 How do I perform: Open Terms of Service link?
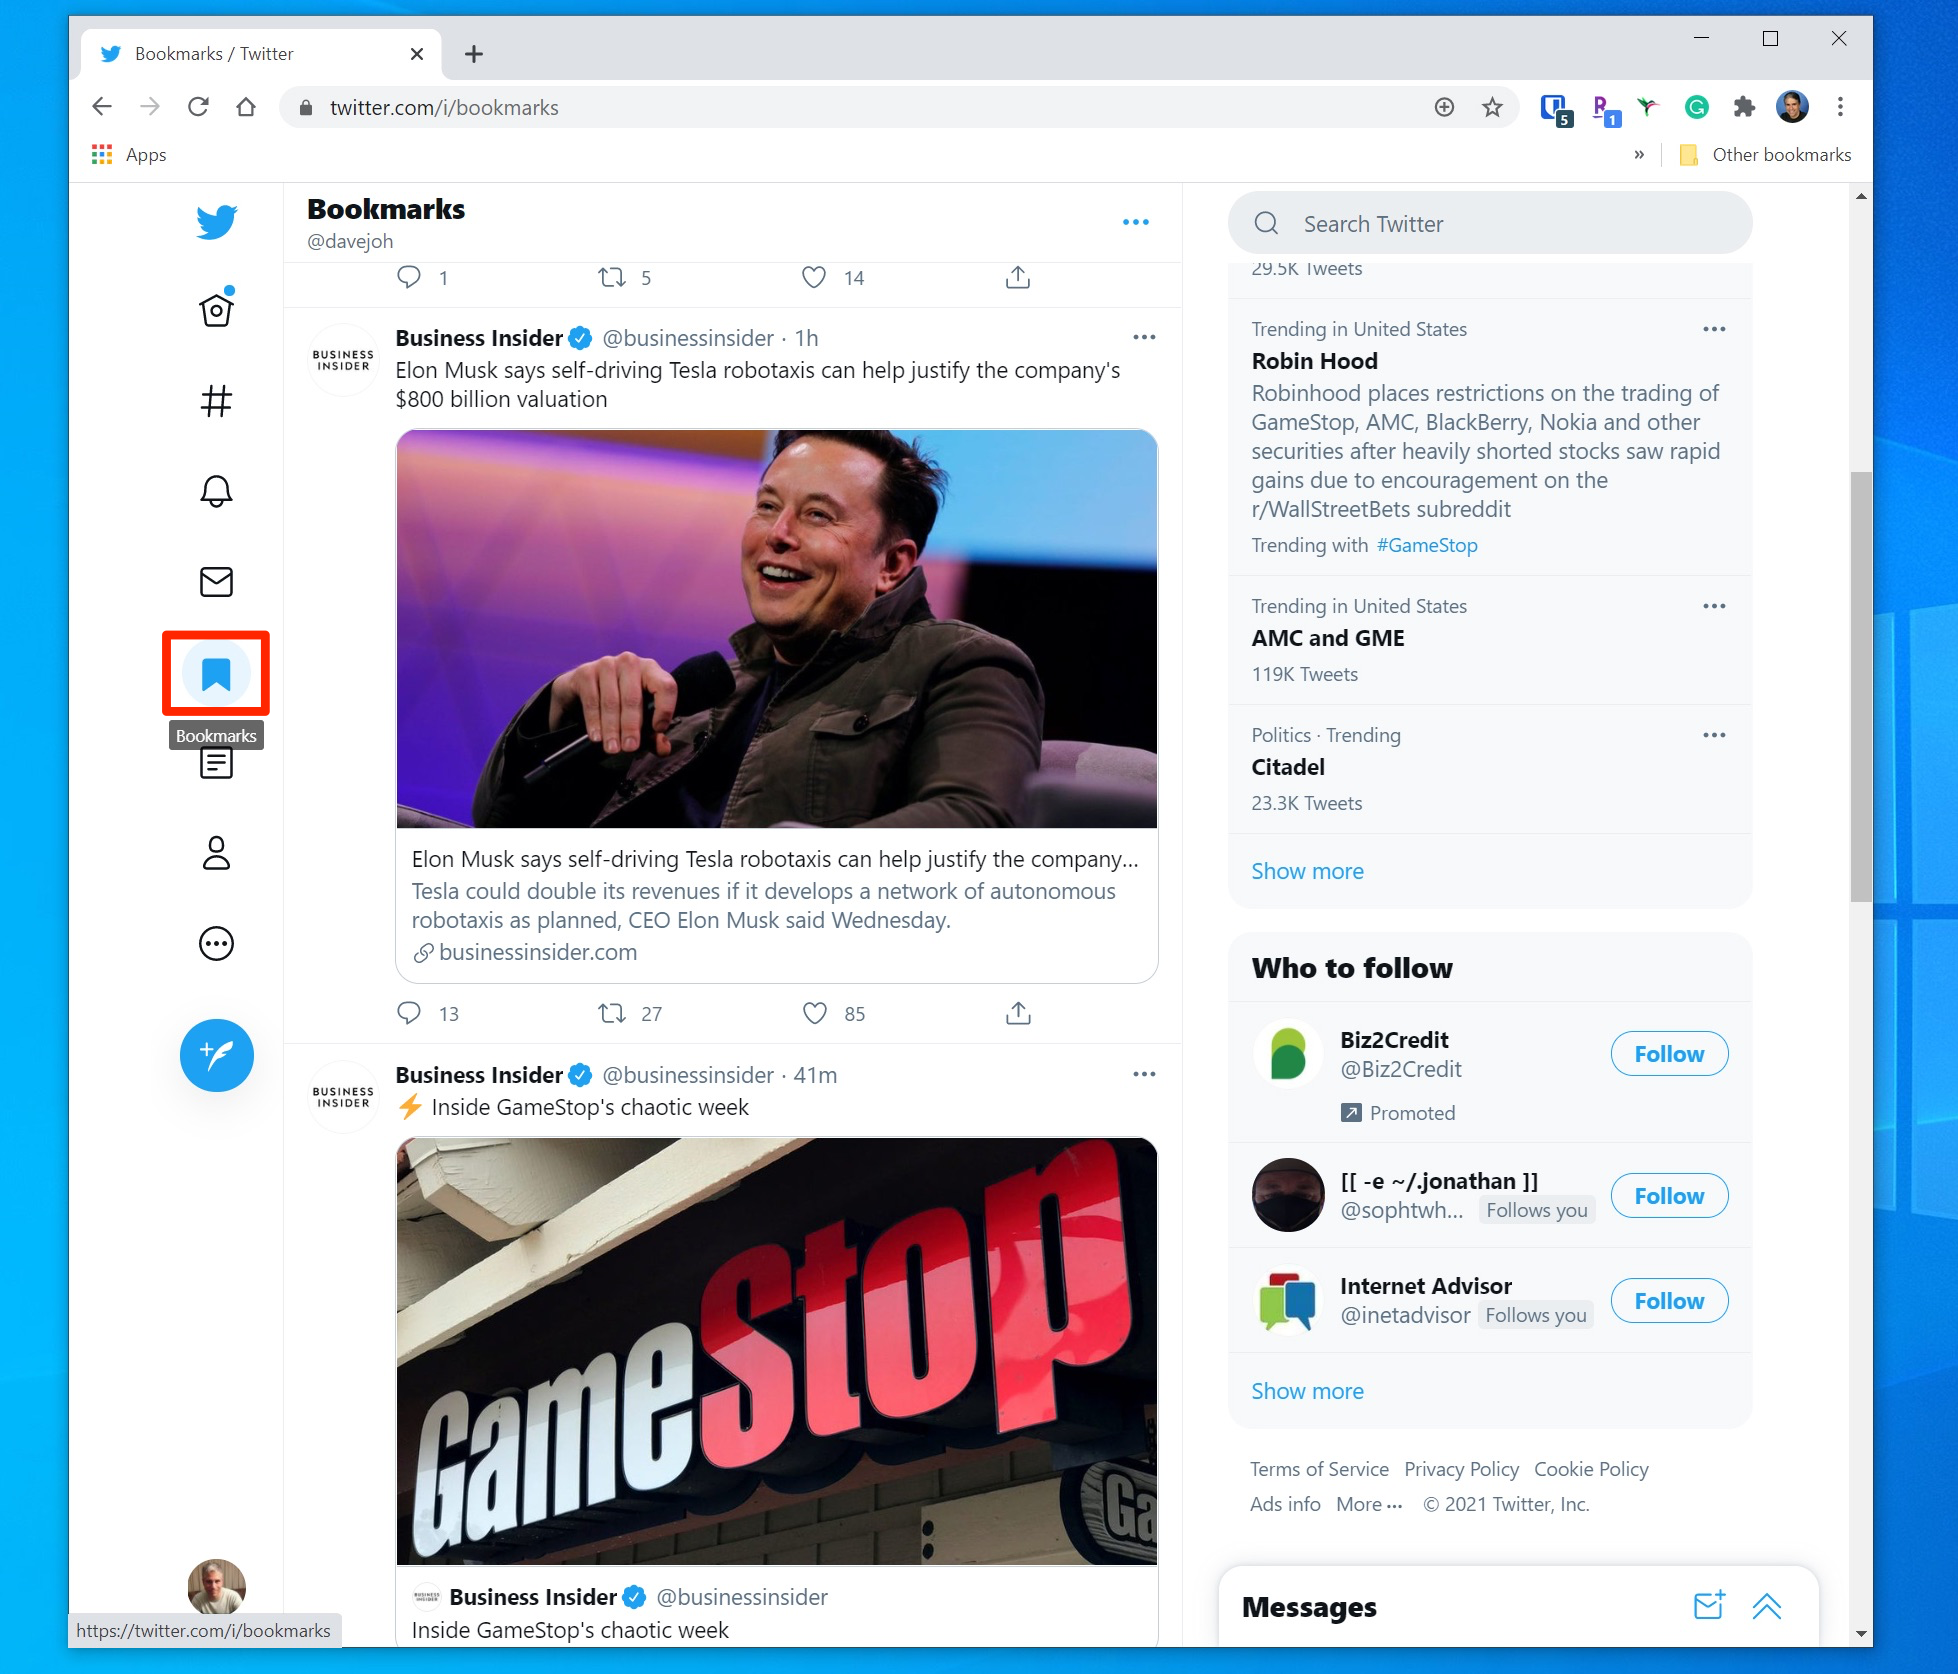[1319, 1469]
